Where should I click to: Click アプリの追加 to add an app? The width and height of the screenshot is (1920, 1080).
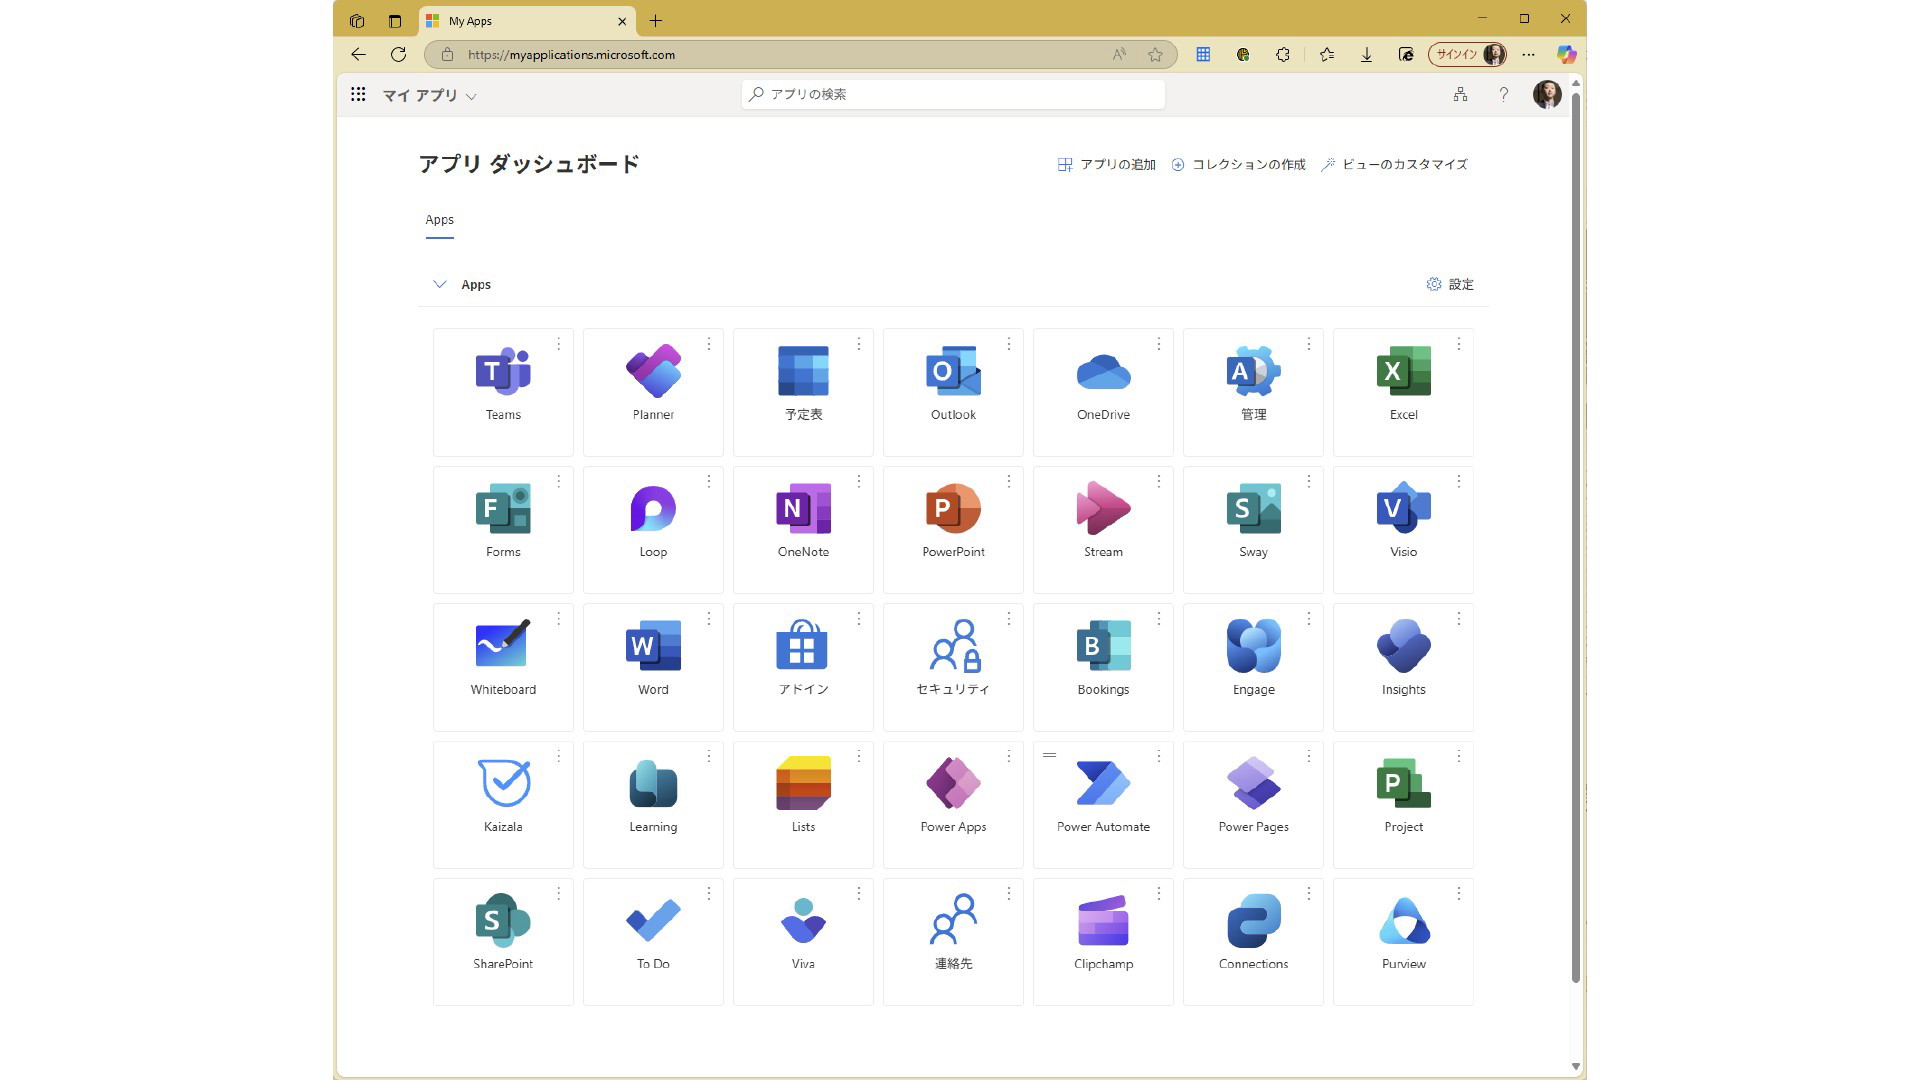(x=1107, y=164)
